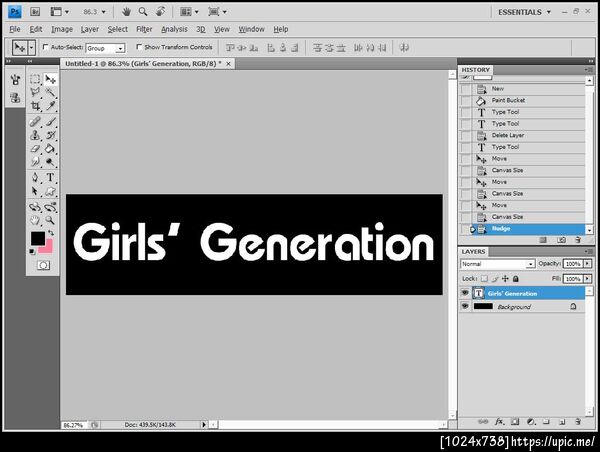The height and width of the screenshot is (452, 600).
Task: Select the Crop tool
Action: tap(35, 105)
